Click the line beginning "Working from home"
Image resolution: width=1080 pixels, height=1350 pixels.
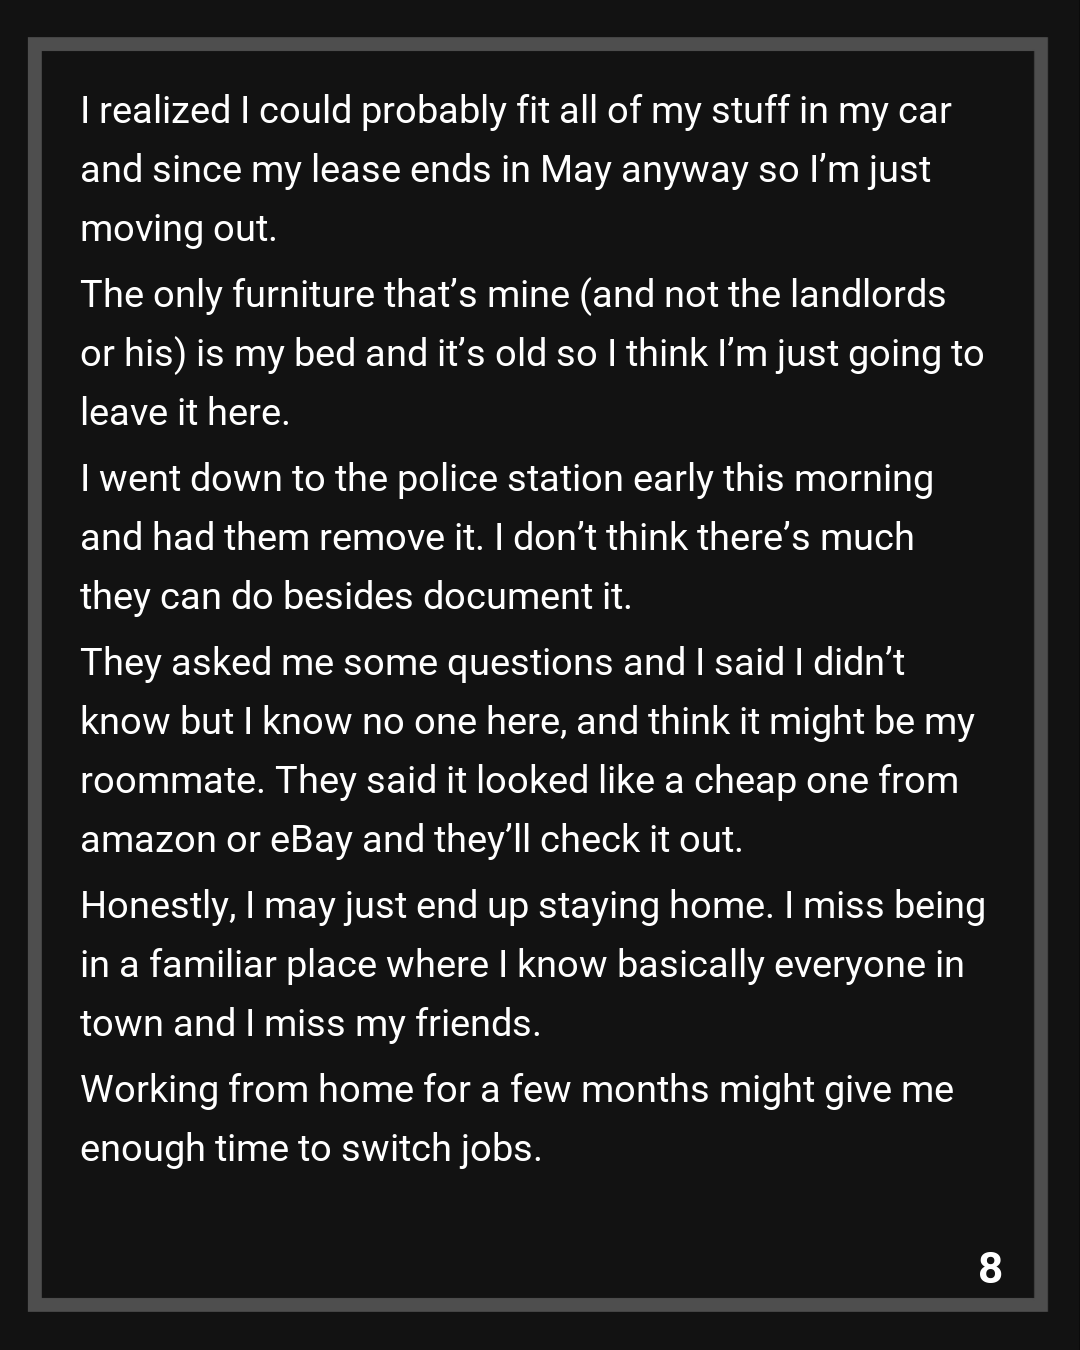516,1090
